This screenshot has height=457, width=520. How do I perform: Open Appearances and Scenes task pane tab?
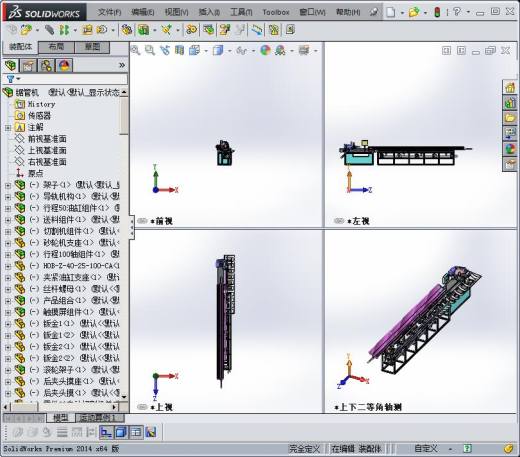pos(510,149)
